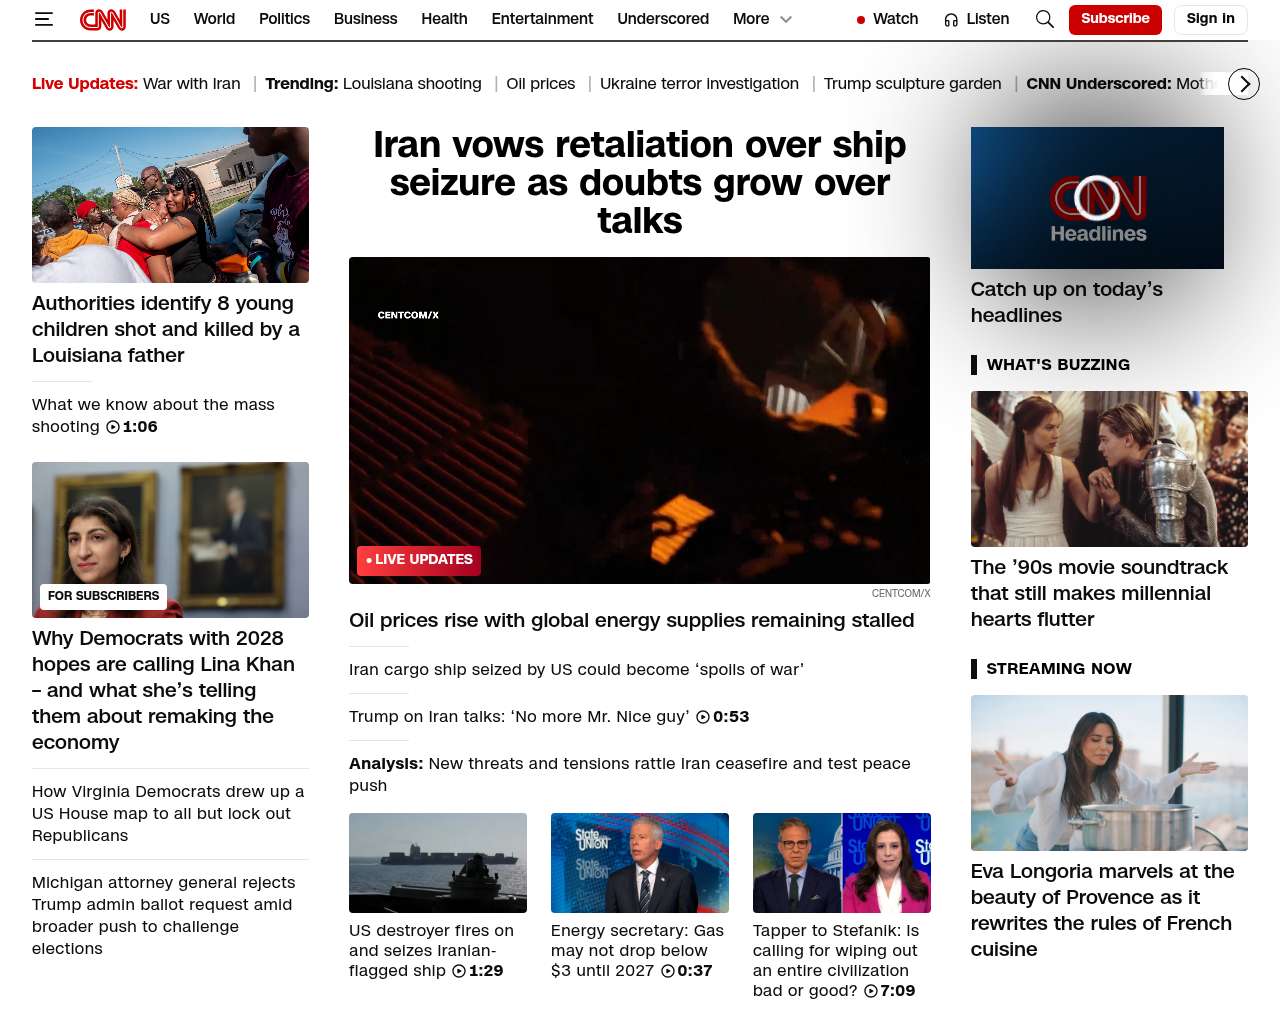Play the US destroyer 1:29 video
The image size is (1280, 1024).
458,971
